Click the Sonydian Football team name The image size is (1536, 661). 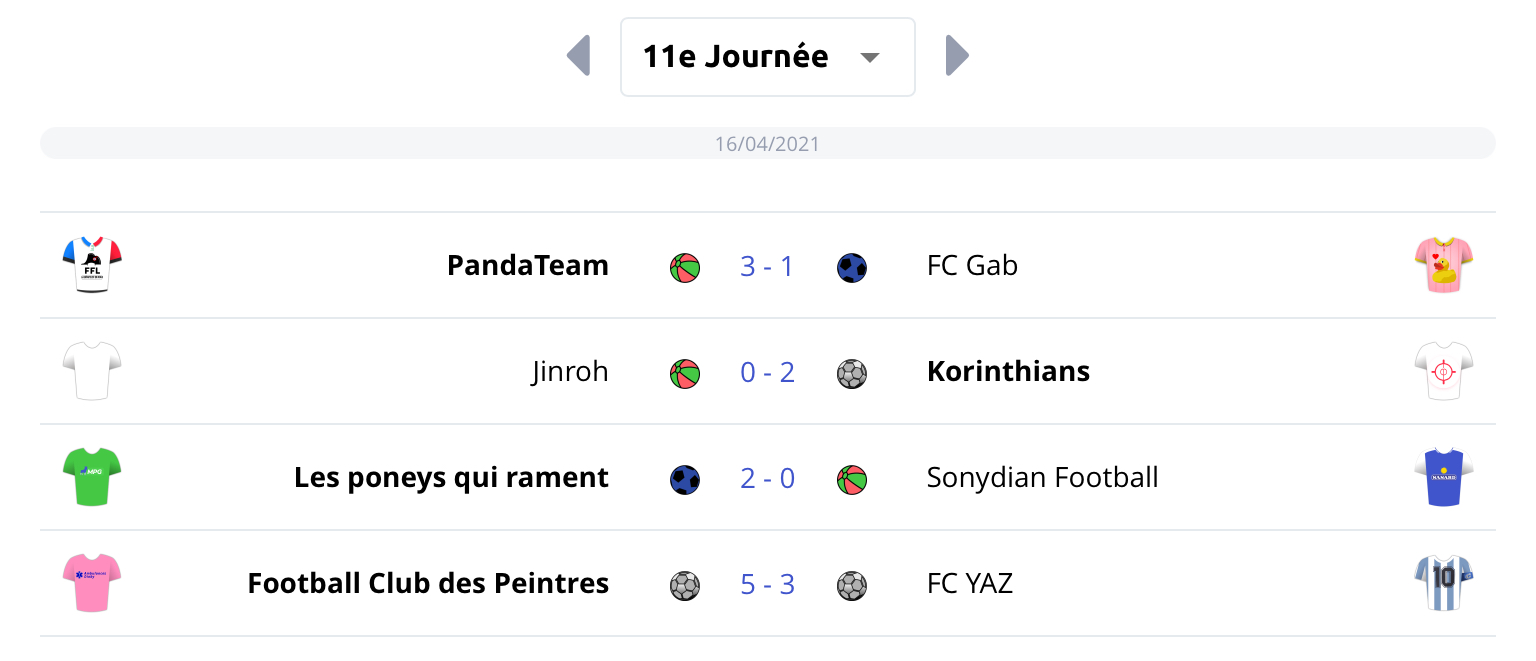(1043, 478)
